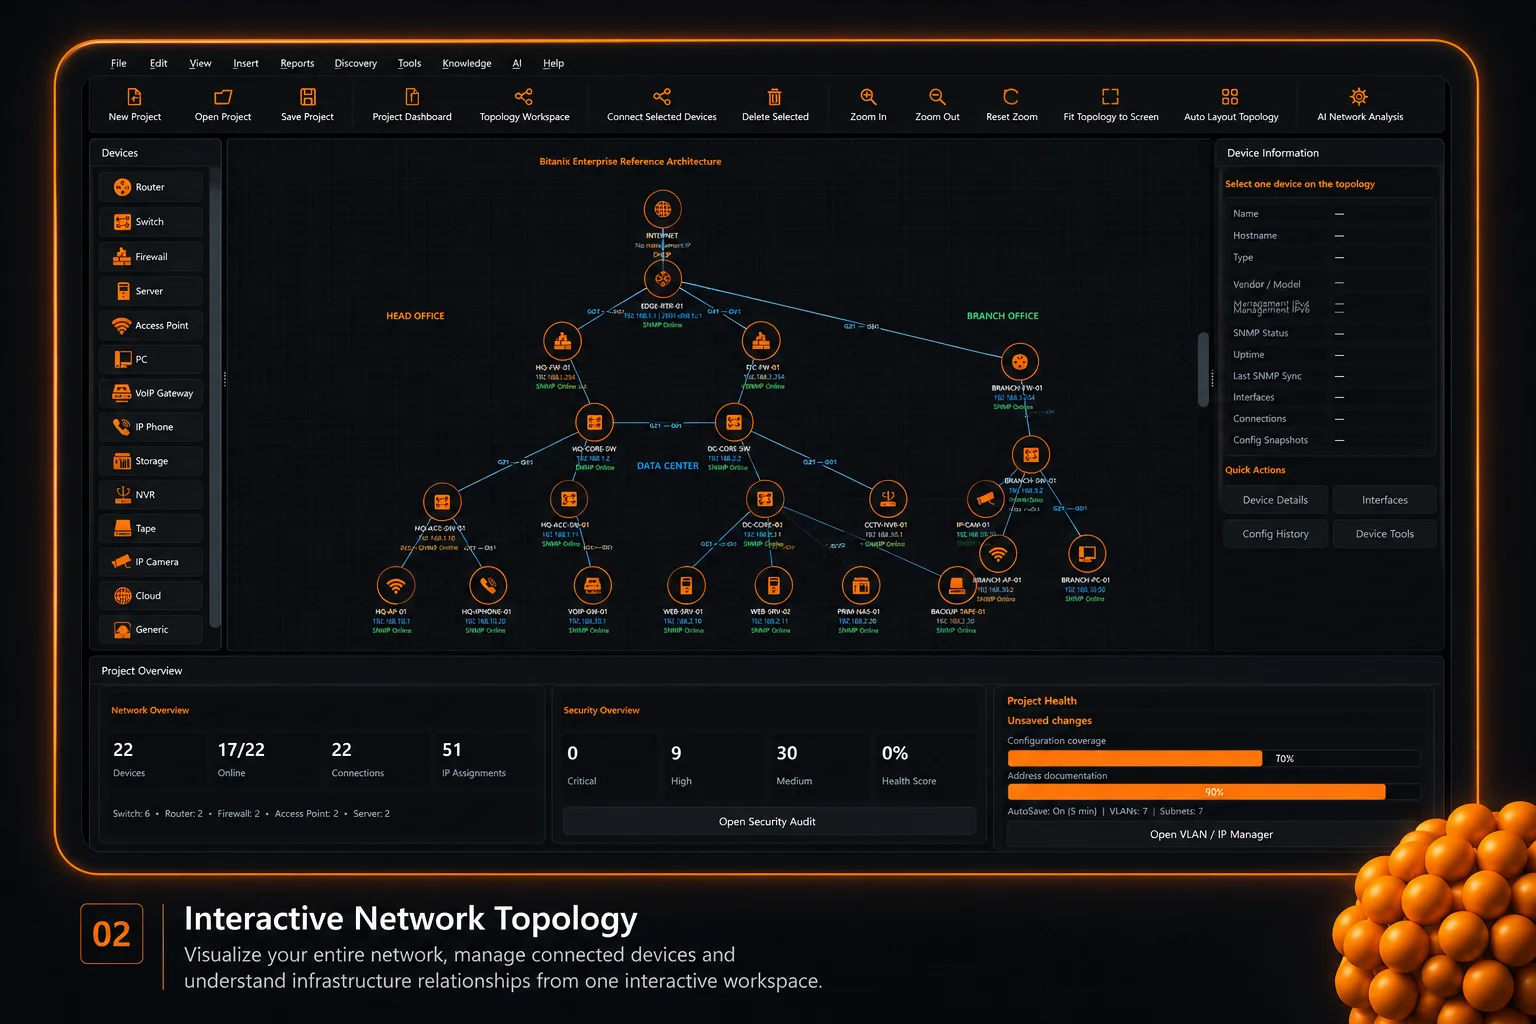Select Router in the Devices palette

click(151, 187)
